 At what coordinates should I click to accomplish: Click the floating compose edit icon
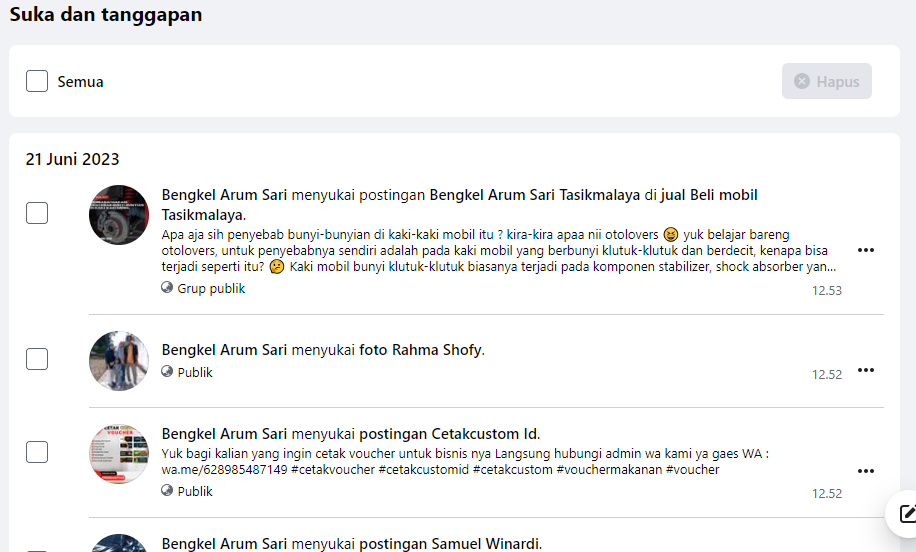[x=907, y=513]
